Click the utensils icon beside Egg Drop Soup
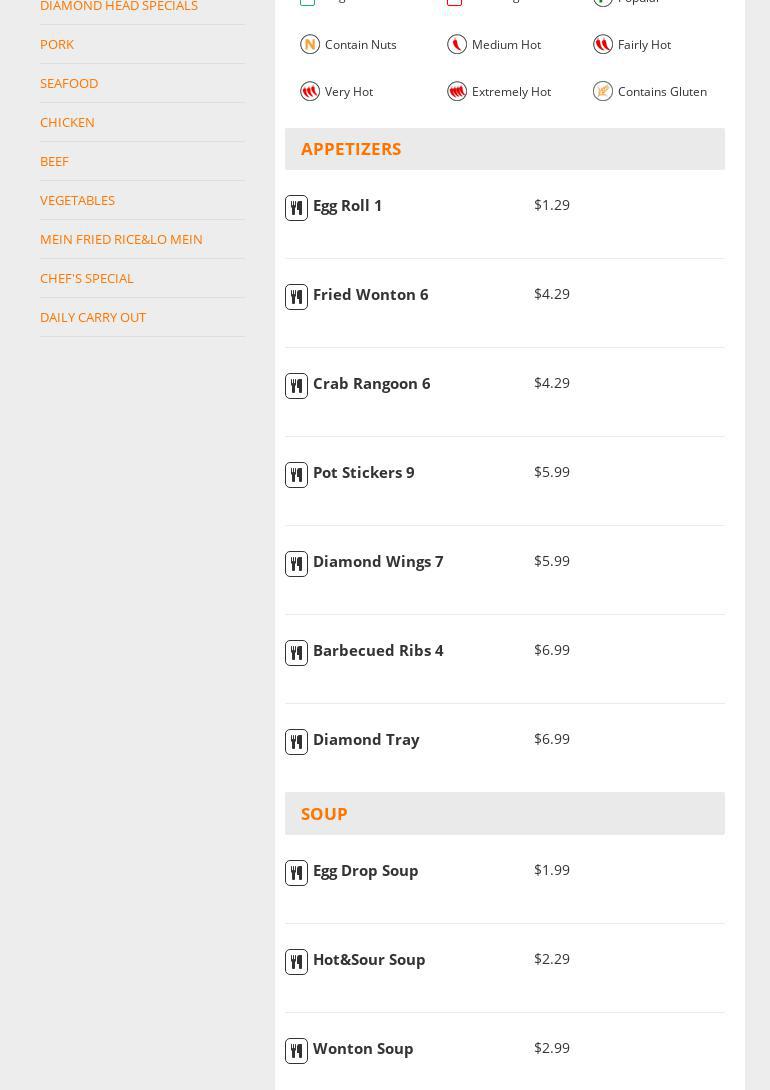 [296, 873]
